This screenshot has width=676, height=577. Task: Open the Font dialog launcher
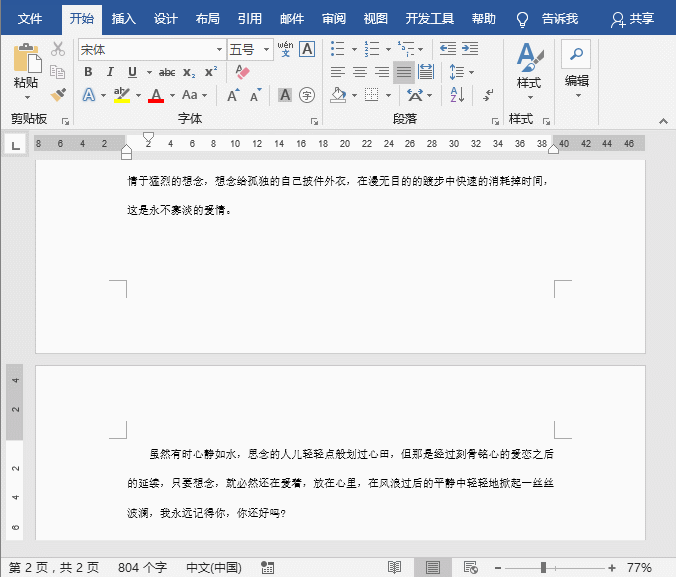click(314, 122)
